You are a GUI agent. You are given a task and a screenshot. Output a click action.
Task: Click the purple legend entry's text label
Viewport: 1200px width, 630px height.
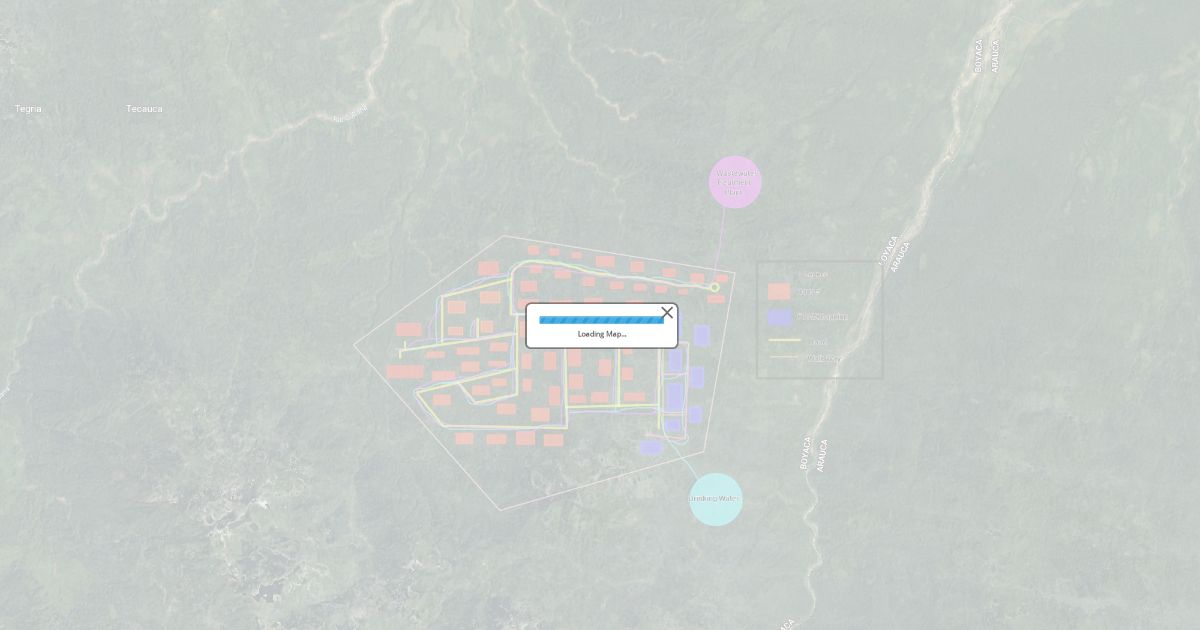tap(822, 317)
